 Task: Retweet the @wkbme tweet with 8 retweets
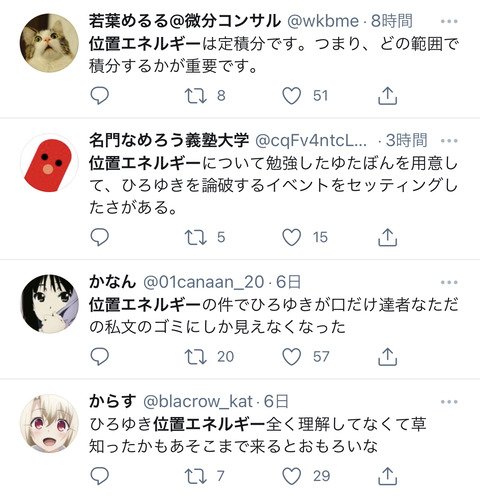(x=196, y=96)
